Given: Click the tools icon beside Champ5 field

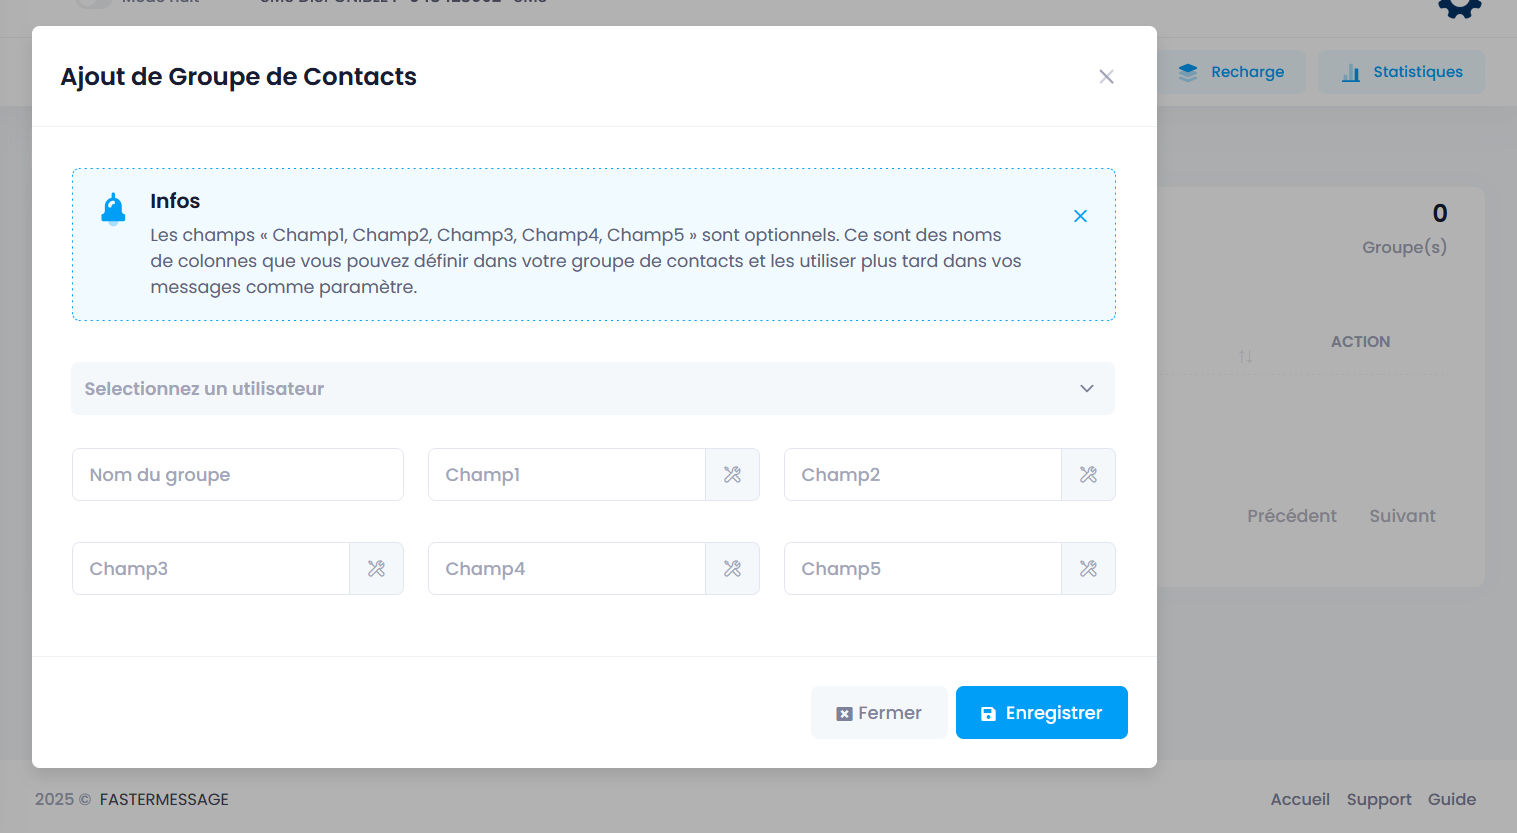Looking at the screenshot, I should [x=1088, y=569].
